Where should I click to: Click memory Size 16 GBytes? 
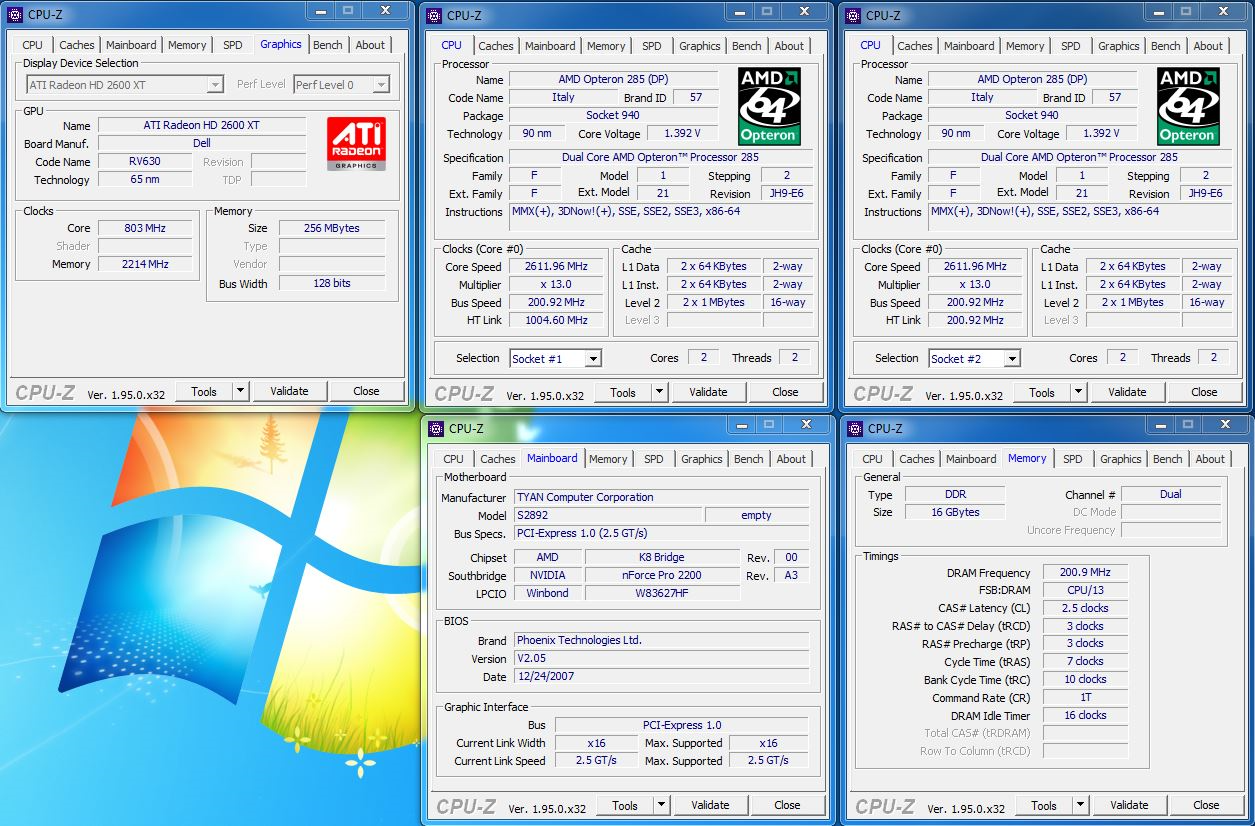[955, 512]
